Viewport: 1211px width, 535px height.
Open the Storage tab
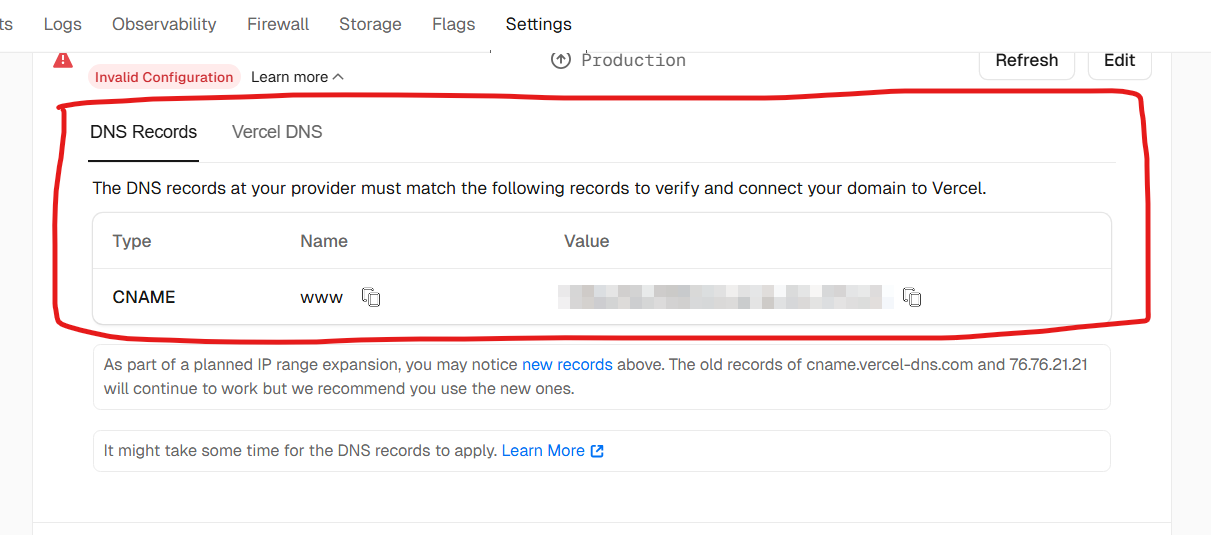[370, 24]
